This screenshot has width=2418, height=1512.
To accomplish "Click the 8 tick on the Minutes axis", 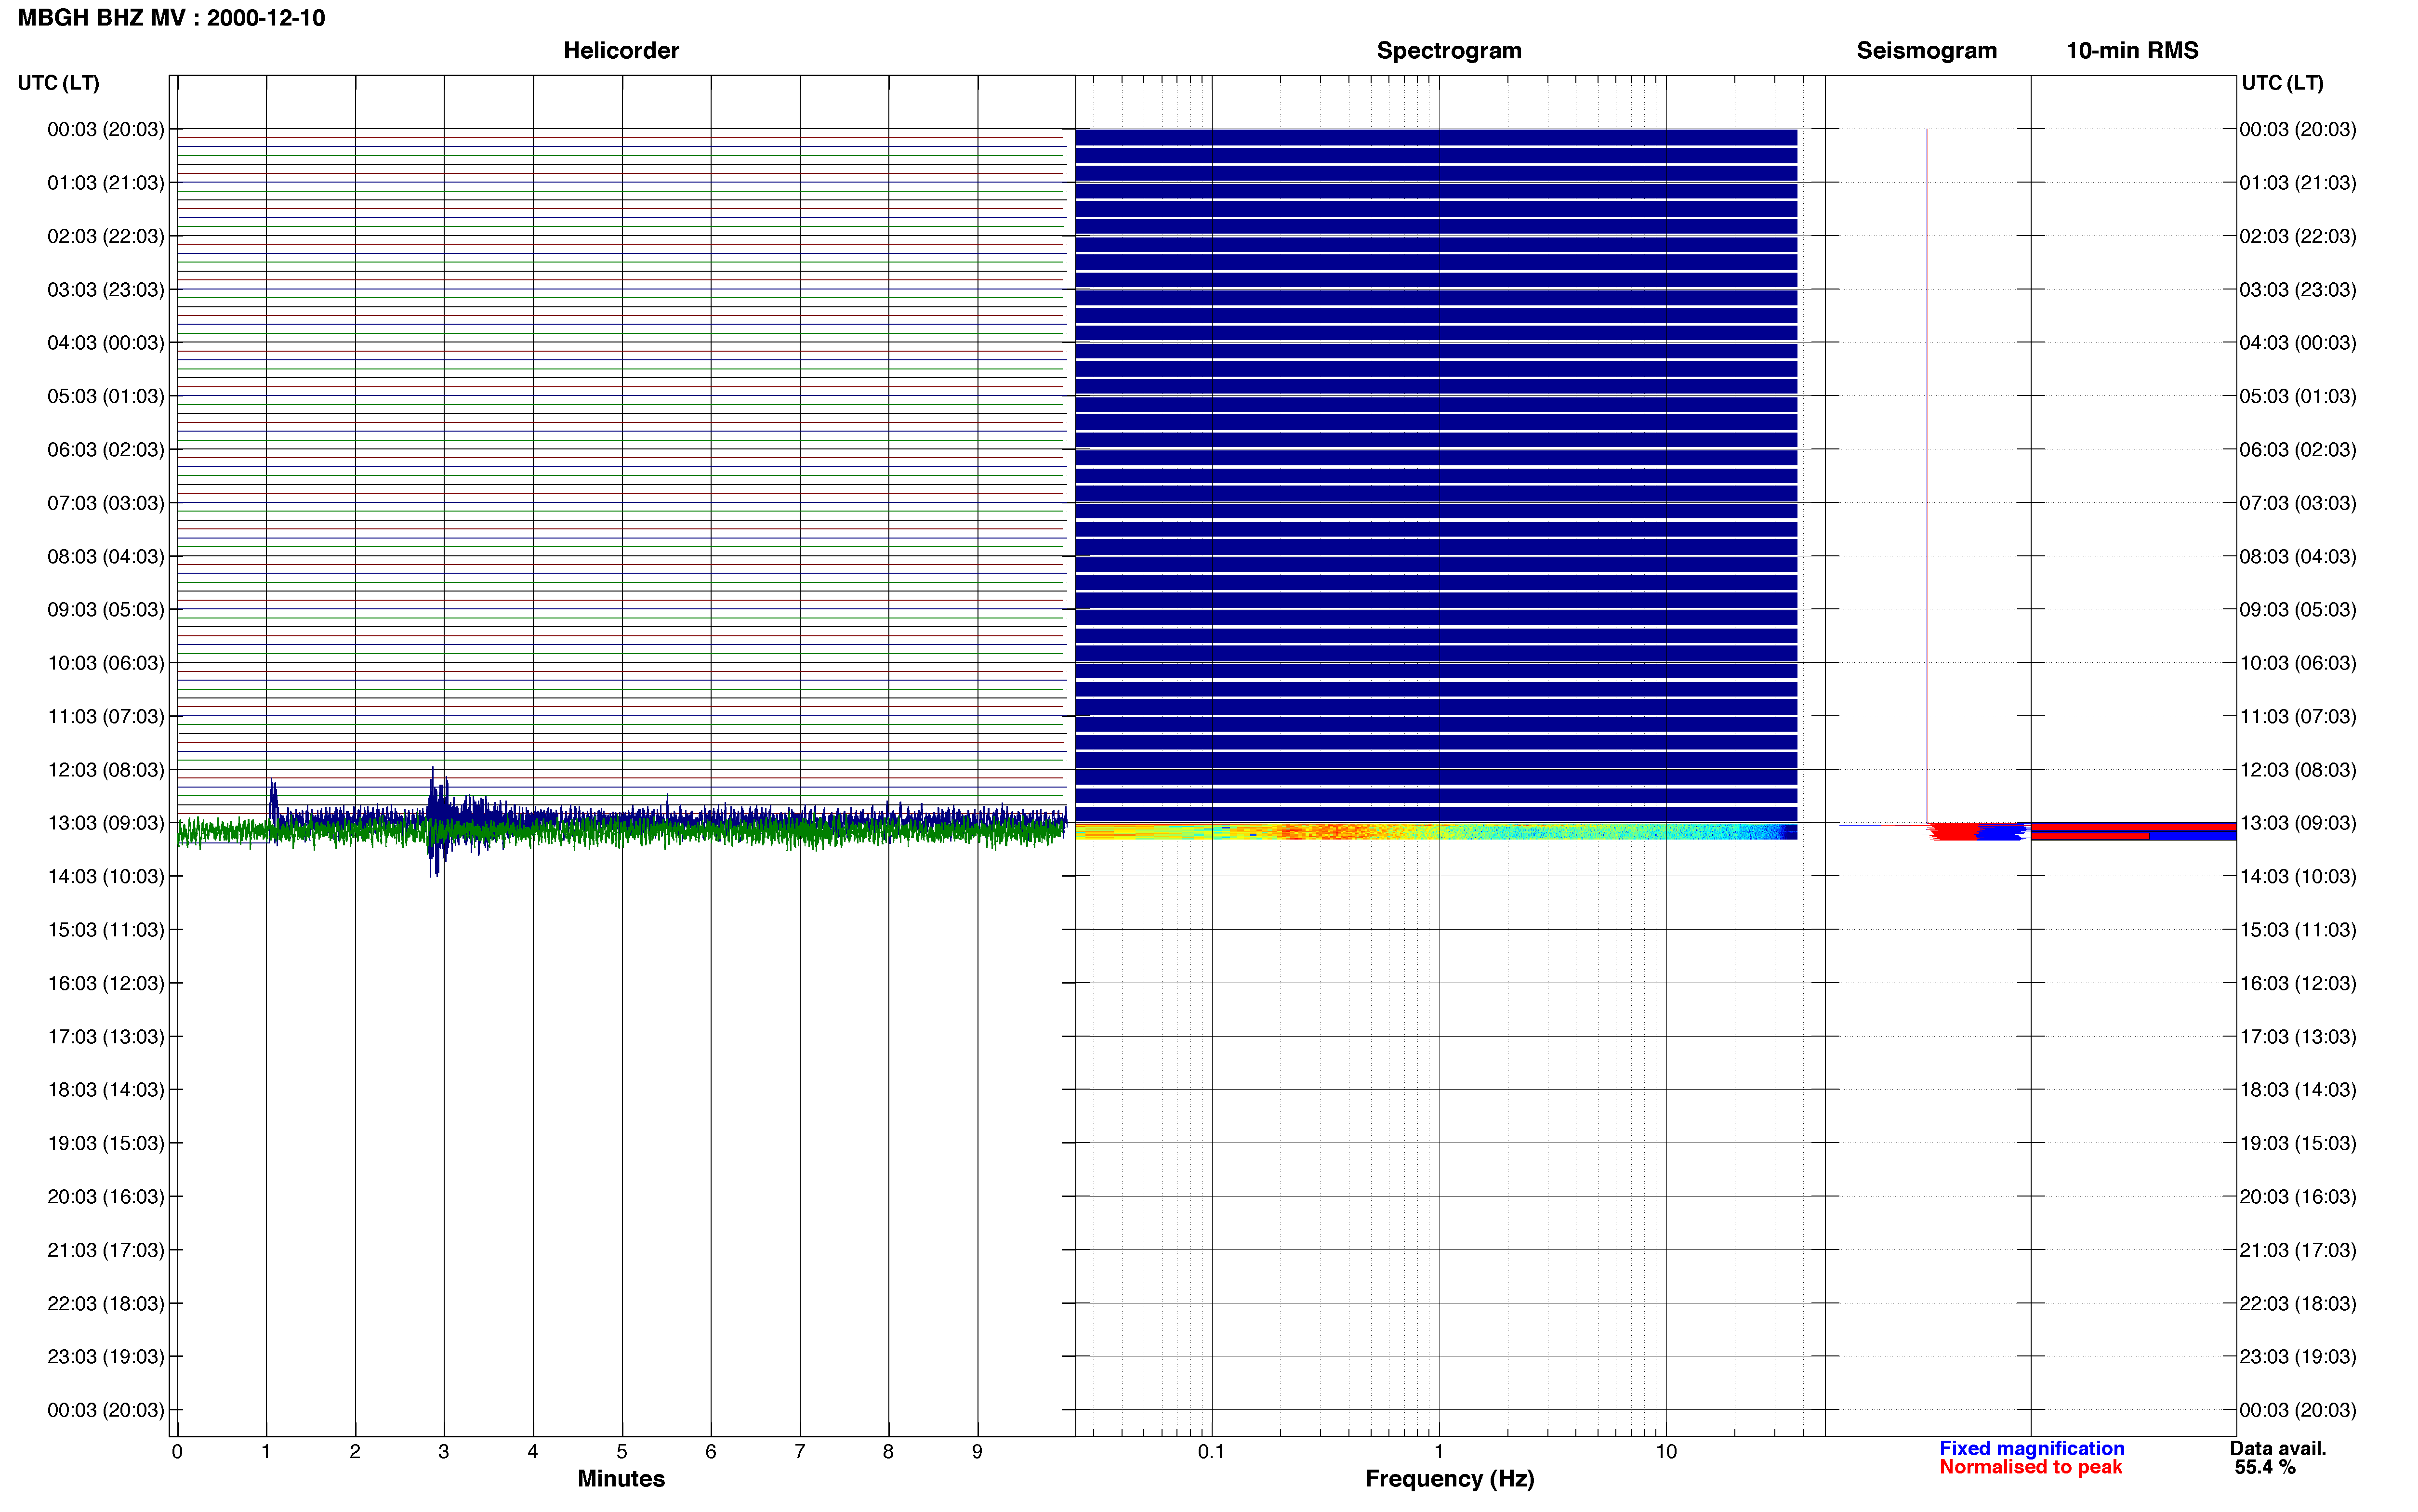I will [888, 1451].
